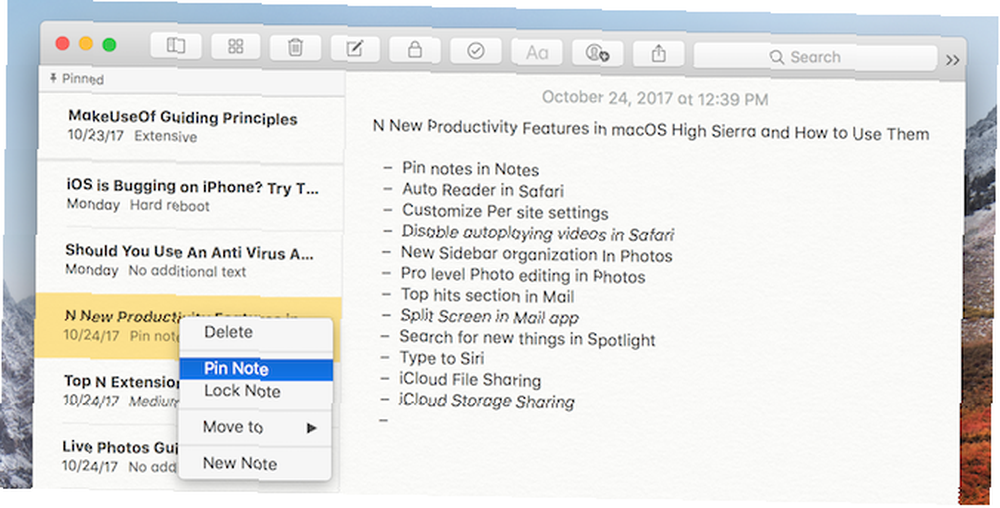1000x508 pixels.
Task: Compose a new note with pencil icon
Action: (x=355, y=49)
